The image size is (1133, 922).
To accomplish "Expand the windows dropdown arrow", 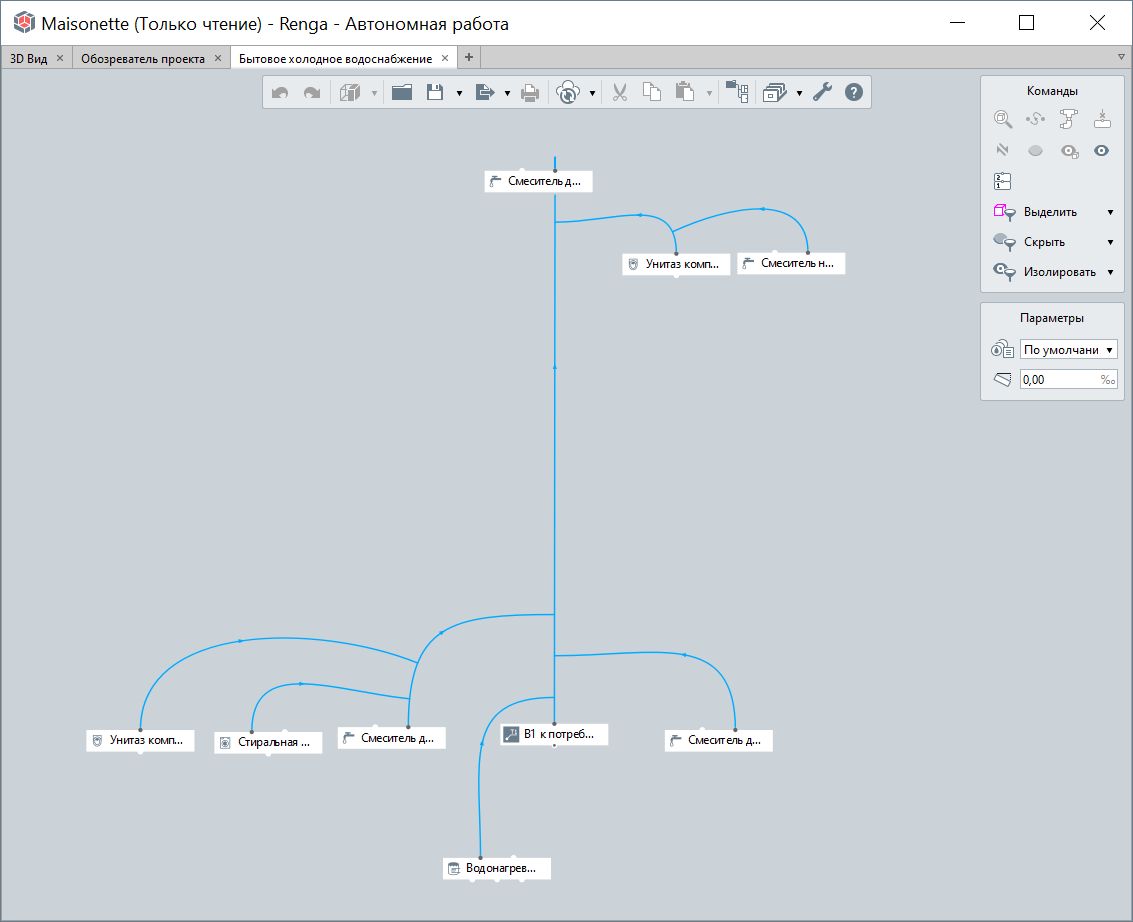I will (x=799, y=93).
